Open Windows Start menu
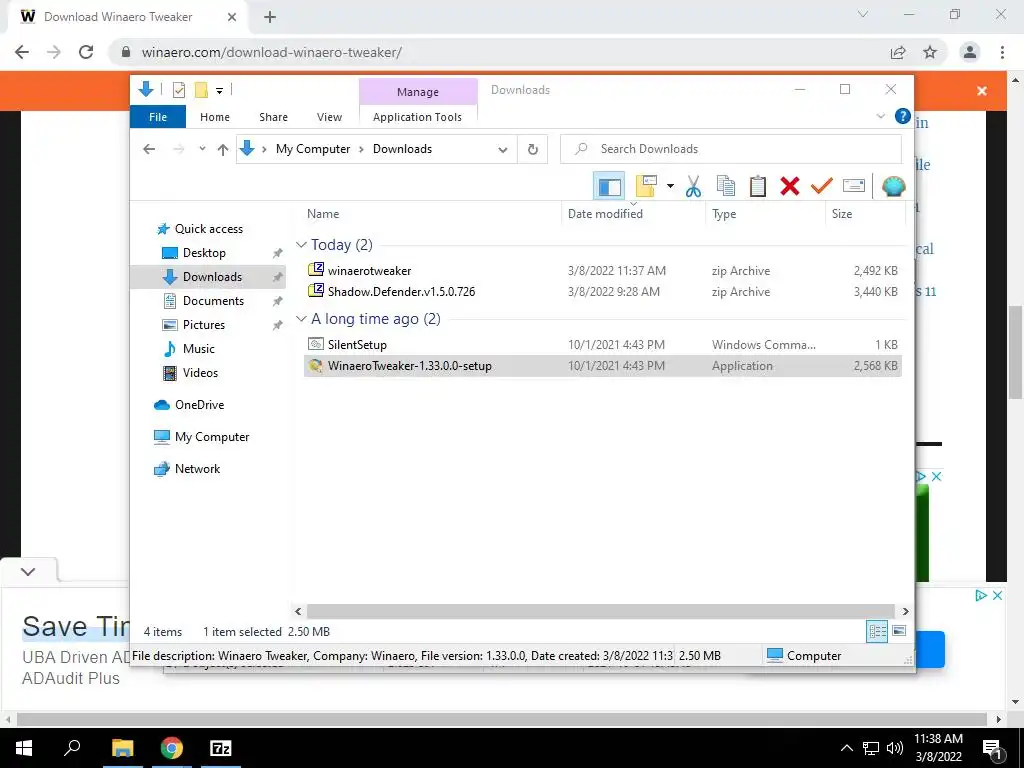Viewport: 1024px width, 768px height. [x=24, y=748]
